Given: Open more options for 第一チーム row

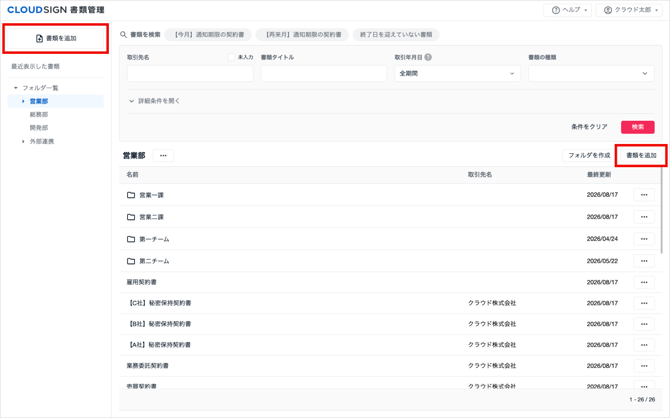Looking at the screenshot, I should tap(644, 239).
